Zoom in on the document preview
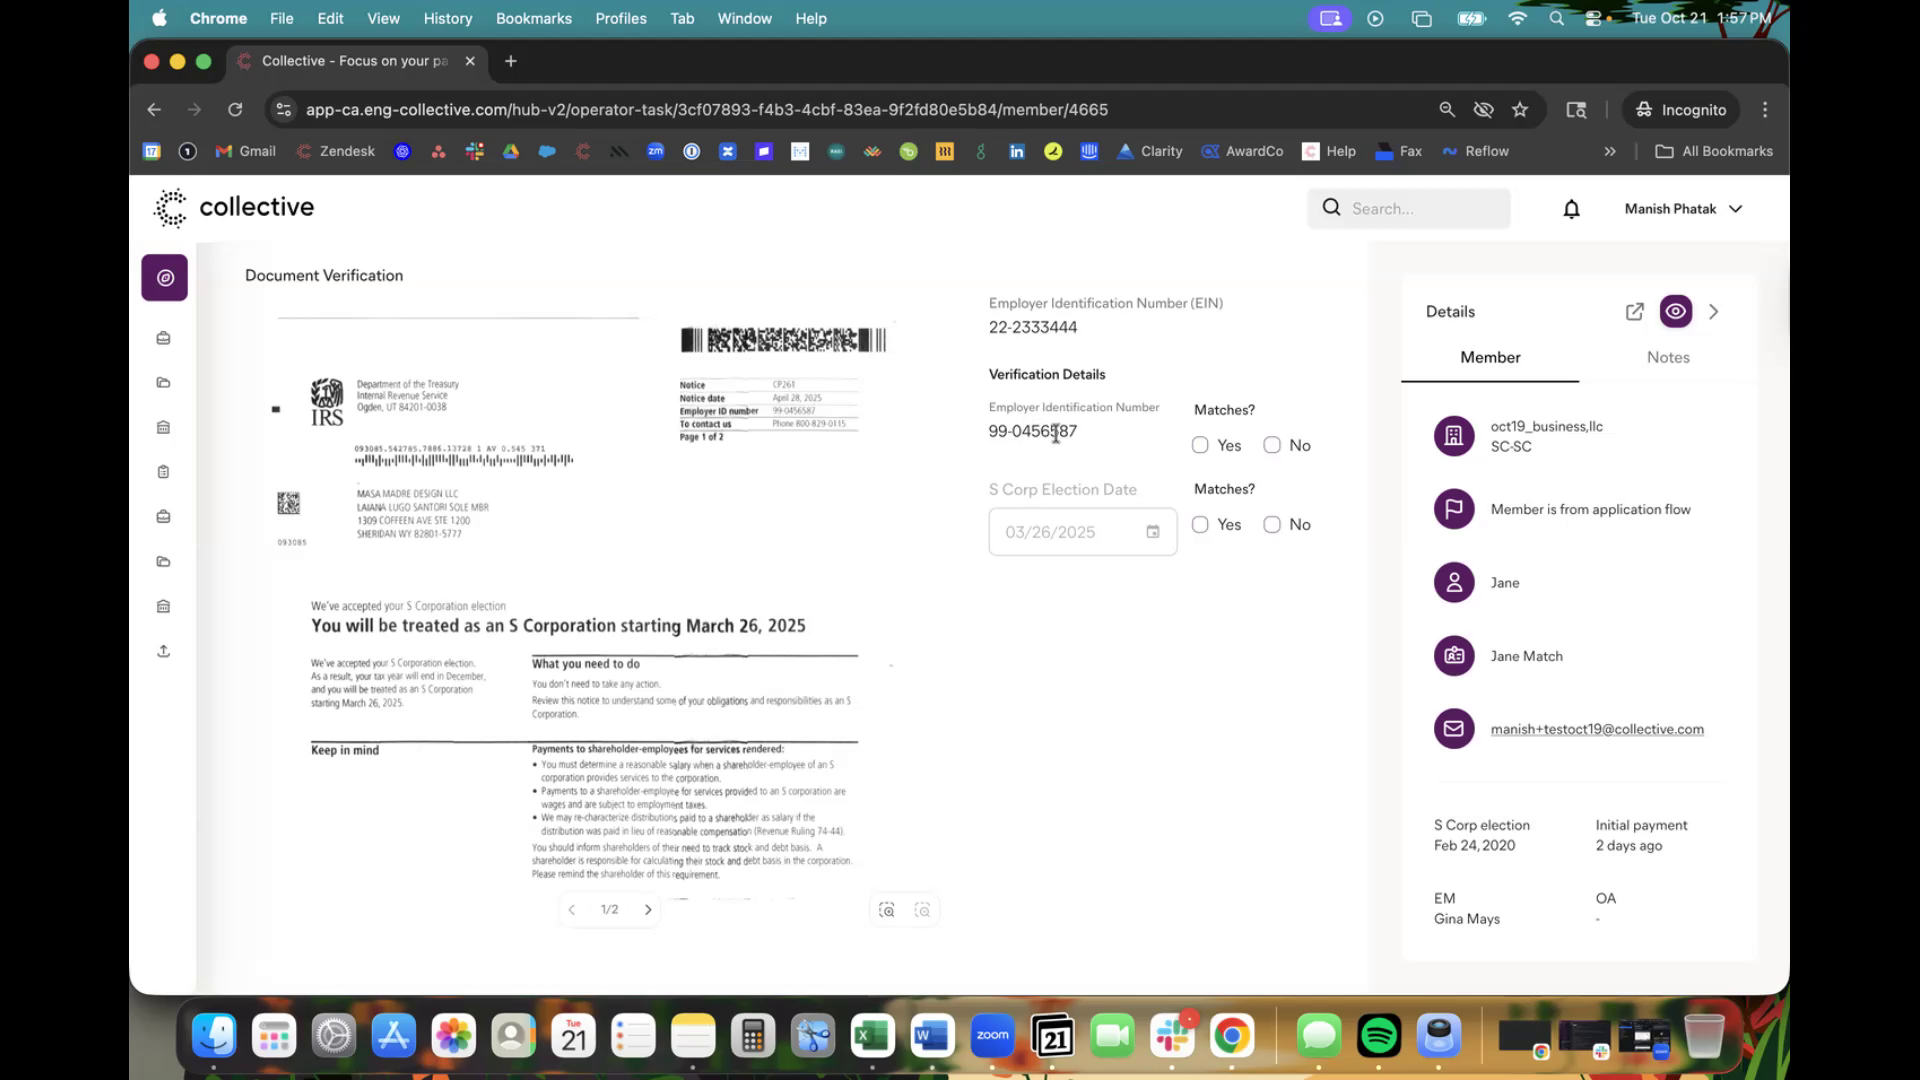Image resolution: width=1920 pixels, height=1080 pixels. (886, 910)
